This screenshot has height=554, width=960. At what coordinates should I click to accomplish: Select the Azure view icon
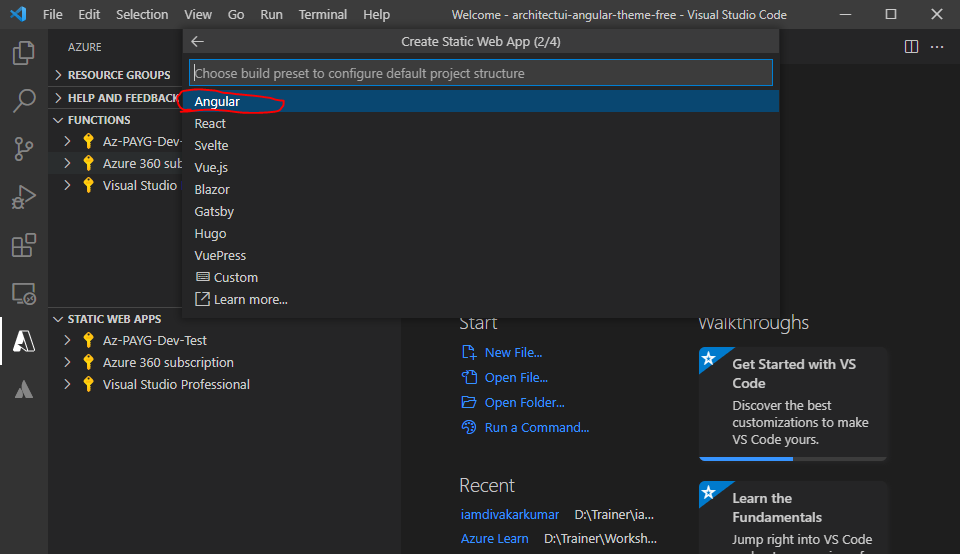point(23,341)
